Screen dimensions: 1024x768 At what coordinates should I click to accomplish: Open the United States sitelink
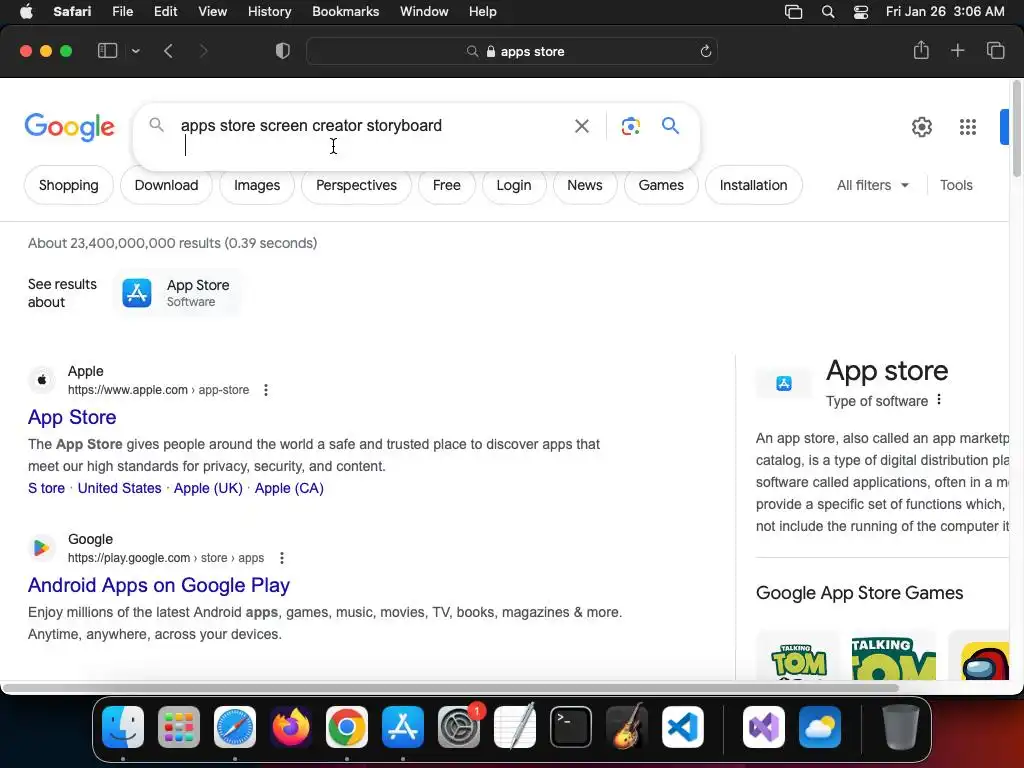point(120,488)
